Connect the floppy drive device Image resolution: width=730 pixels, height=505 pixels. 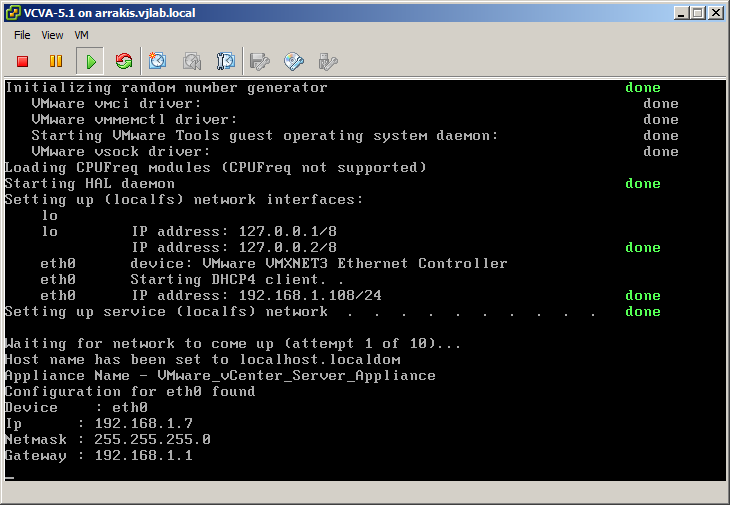[260, 62]
